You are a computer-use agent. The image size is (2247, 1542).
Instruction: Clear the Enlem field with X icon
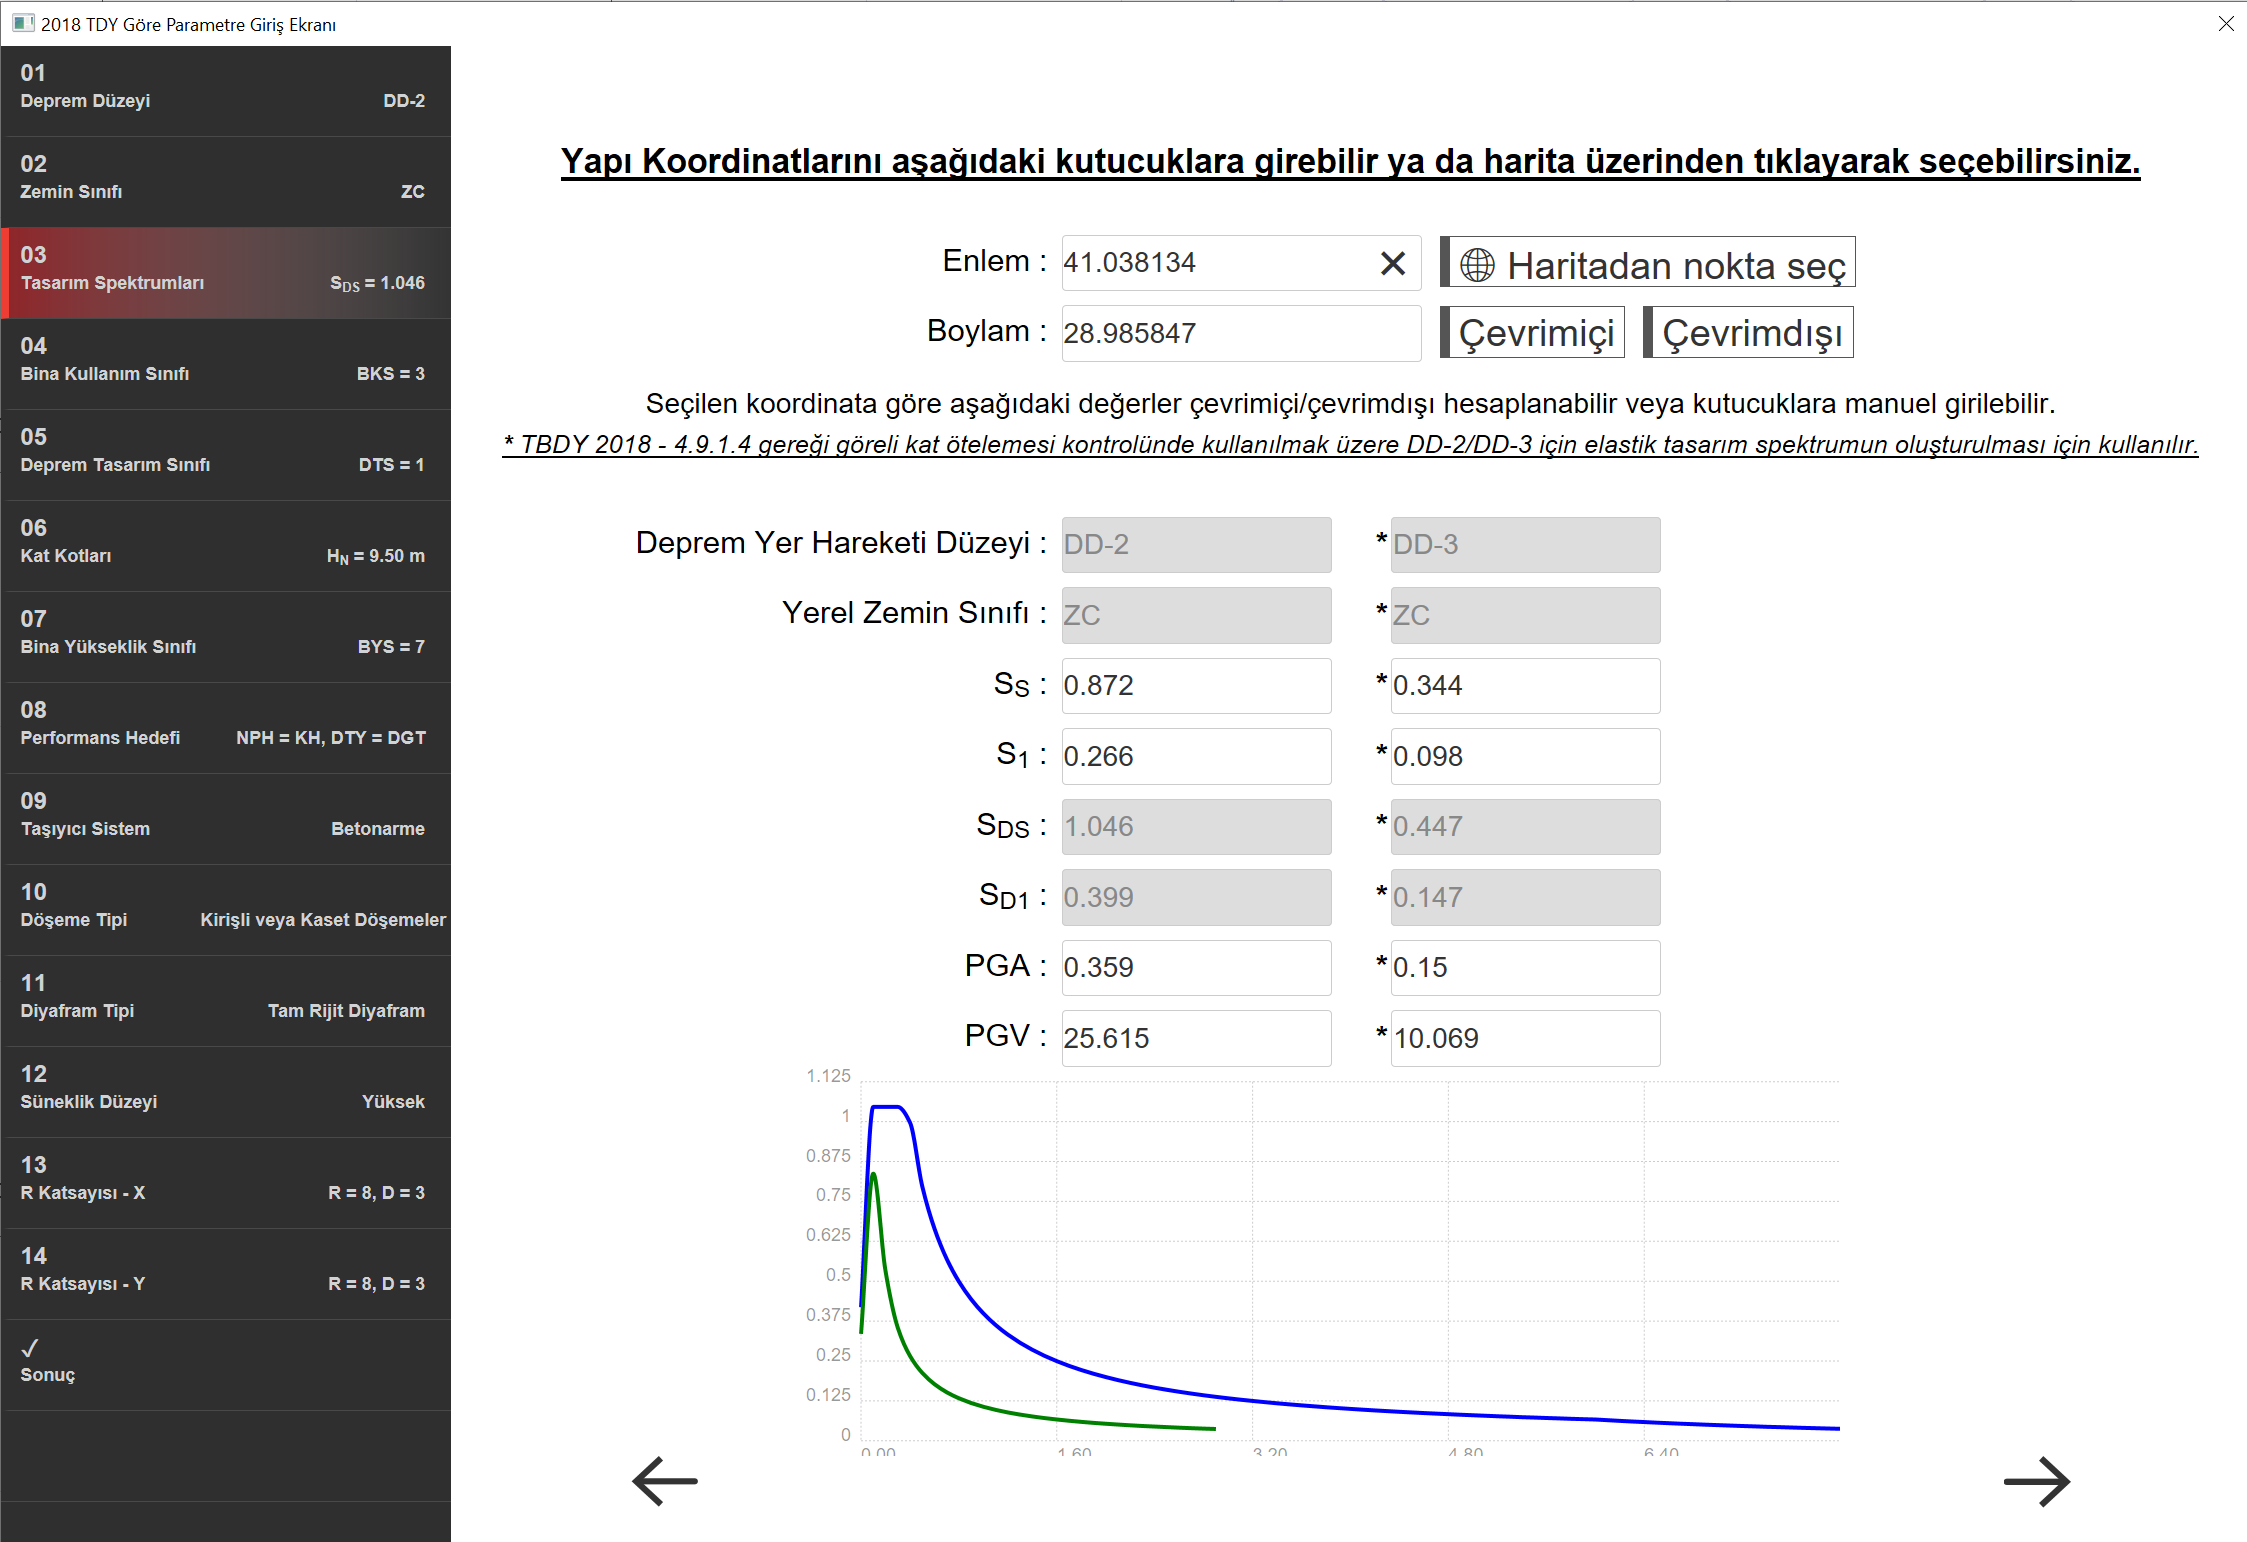pyautogui.click(x=1392, y=263)
